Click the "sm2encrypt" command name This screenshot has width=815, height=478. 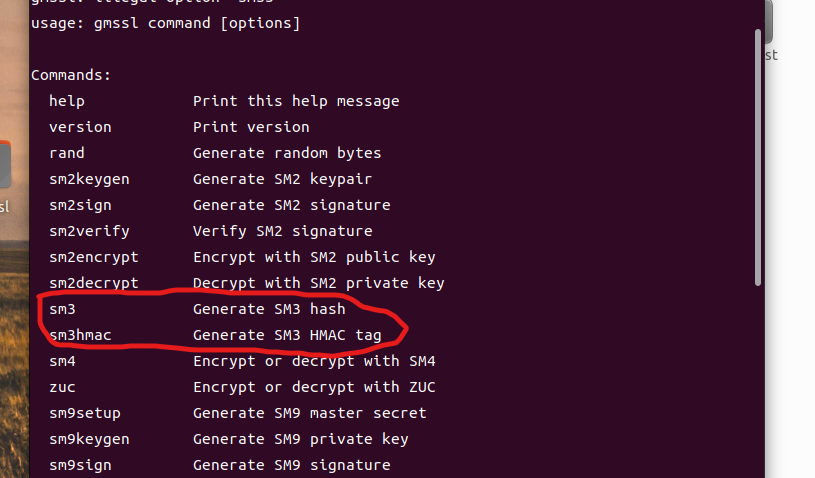tap(93, 257)
